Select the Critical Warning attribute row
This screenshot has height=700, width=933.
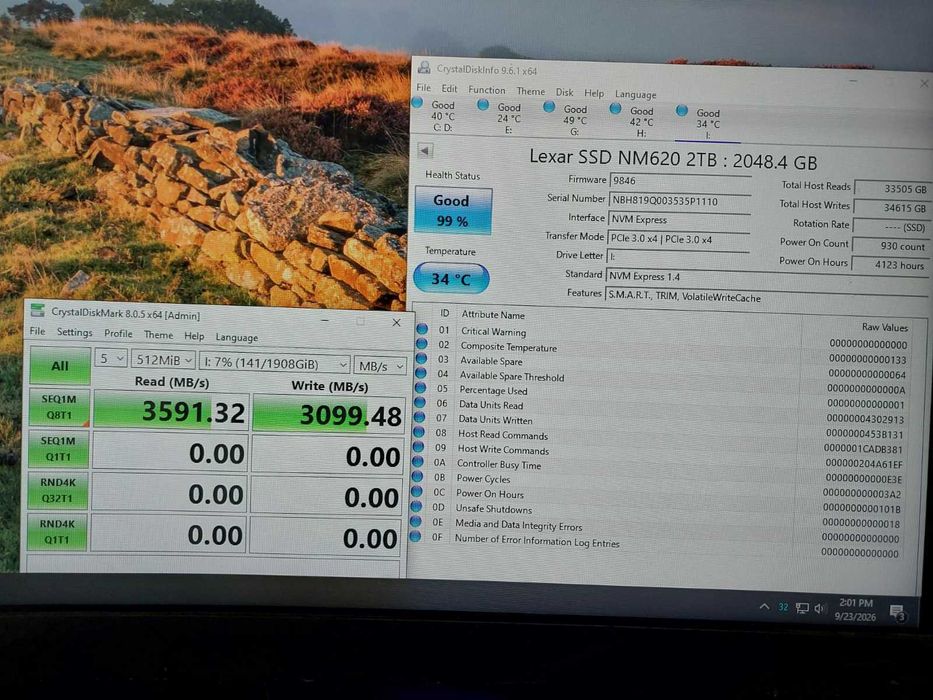(x=663, y=336)
